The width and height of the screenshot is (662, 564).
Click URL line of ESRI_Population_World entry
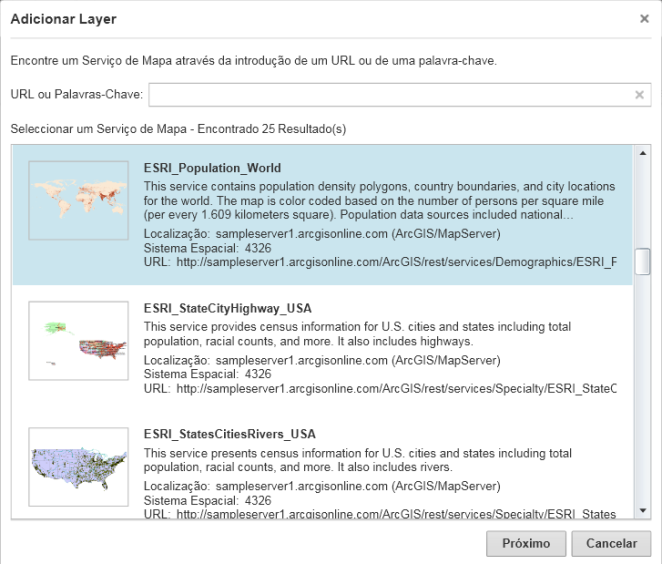pyautogui.click(x=380, y=262)
